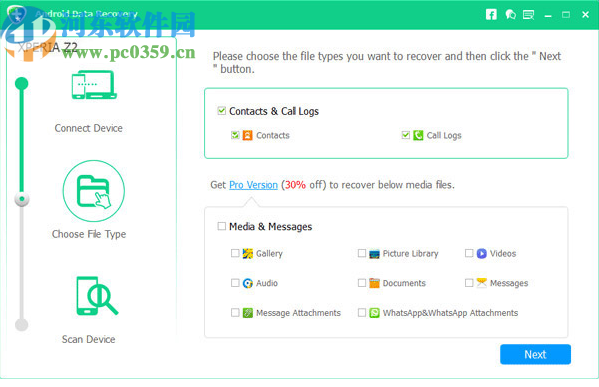The height and width of the screenshot is (387, 599).
Task: Click the app logo in title bar
Action: tap(16, 15)
